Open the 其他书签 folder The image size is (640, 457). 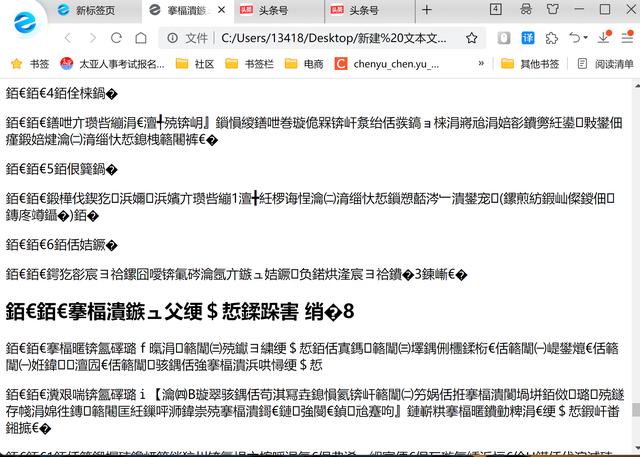coord(530,64)
